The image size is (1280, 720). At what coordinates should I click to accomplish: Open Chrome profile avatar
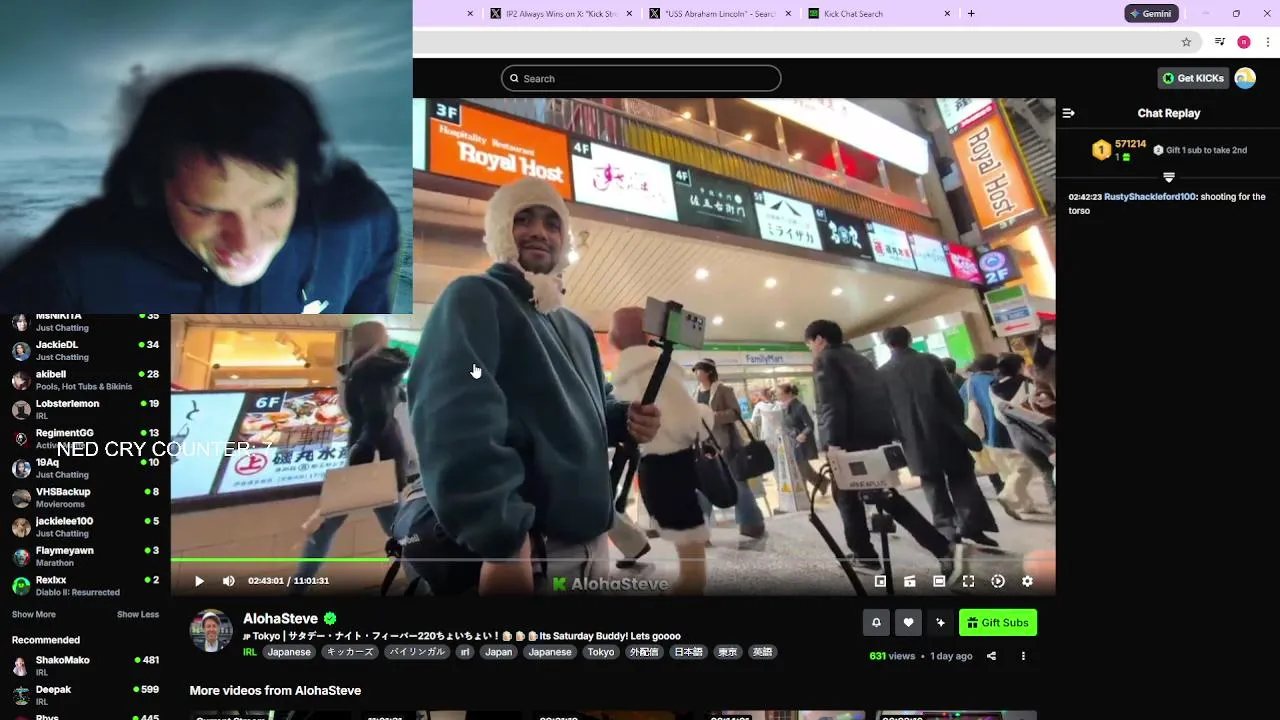[x=1244, y=42]
